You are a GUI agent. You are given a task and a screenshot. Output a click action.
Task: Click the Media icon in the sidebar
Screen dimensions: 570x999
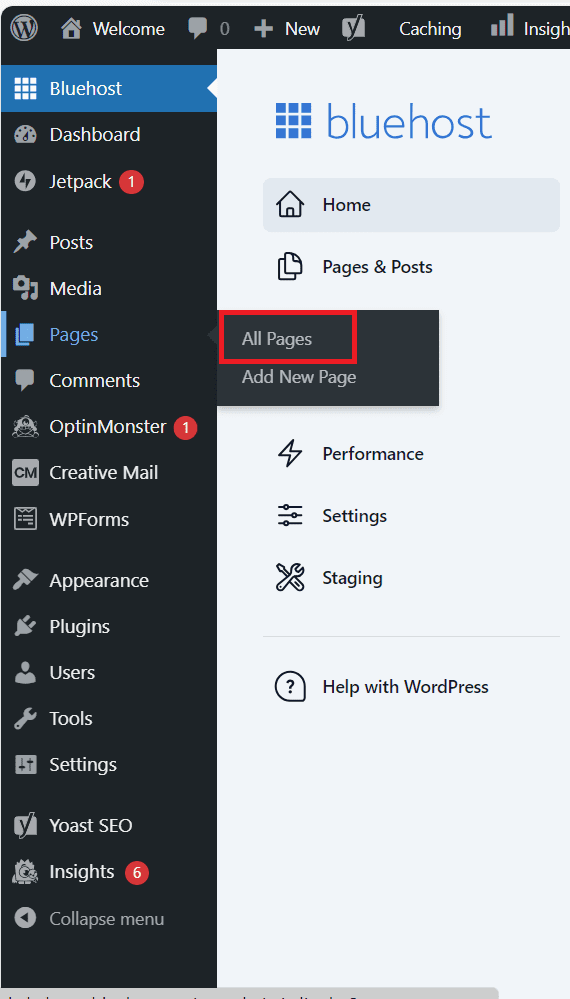click(25, 289)
